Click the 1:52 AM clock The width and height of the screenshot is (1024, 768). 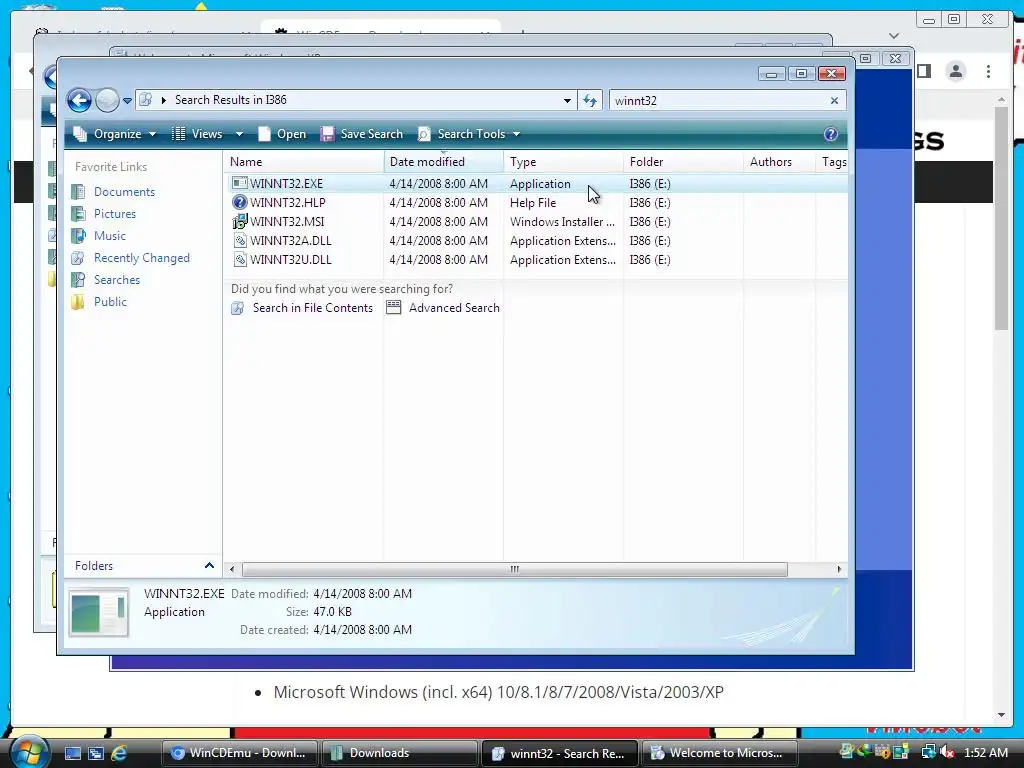coord(985,752)
